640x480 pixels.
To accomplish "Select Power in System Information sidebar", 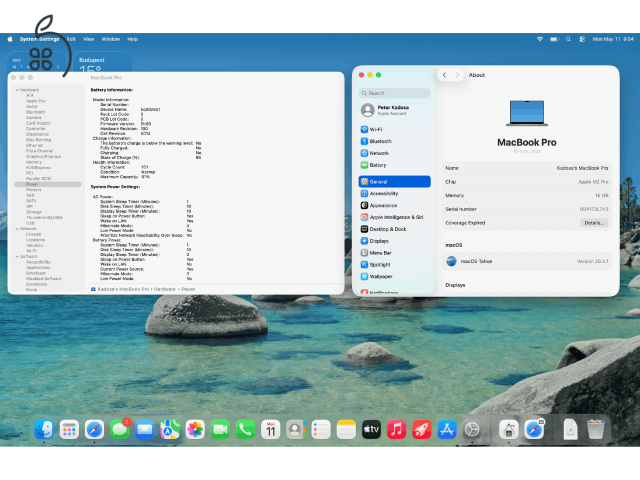I will 48,184.
